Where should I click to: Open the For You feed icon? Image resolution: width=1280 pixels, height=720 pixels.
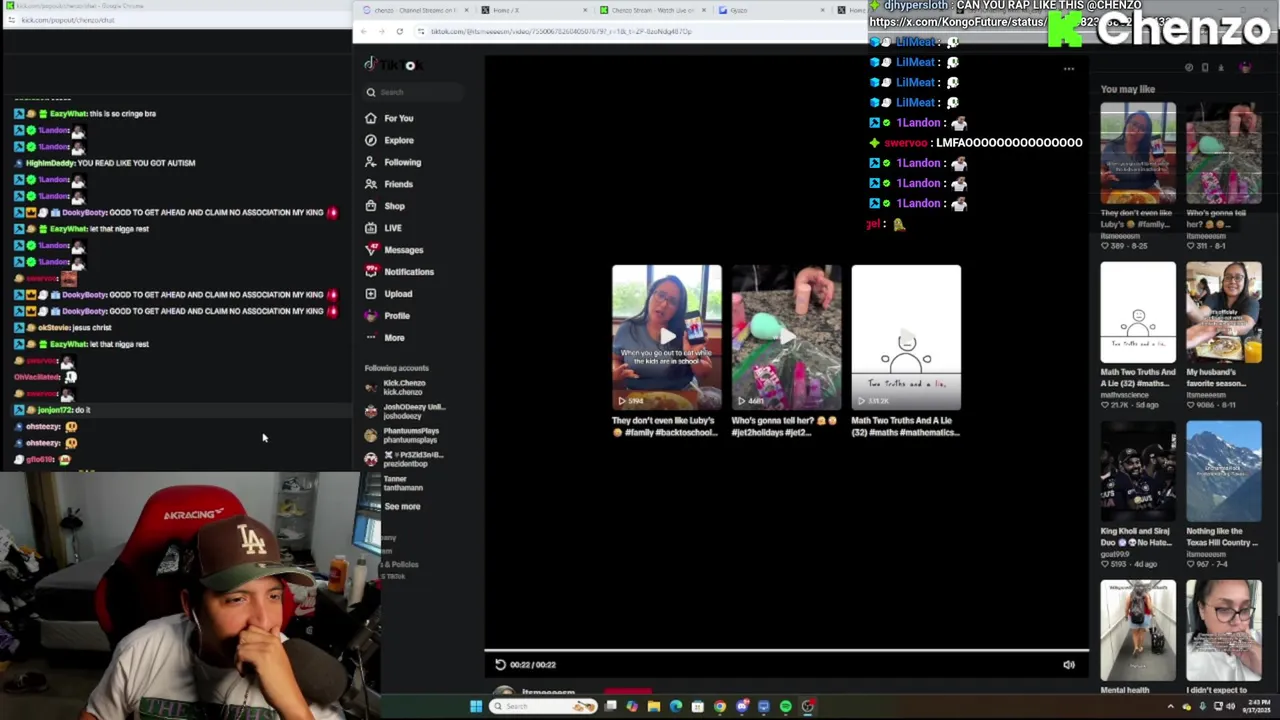pyautogui.click(x=371, y=118)
